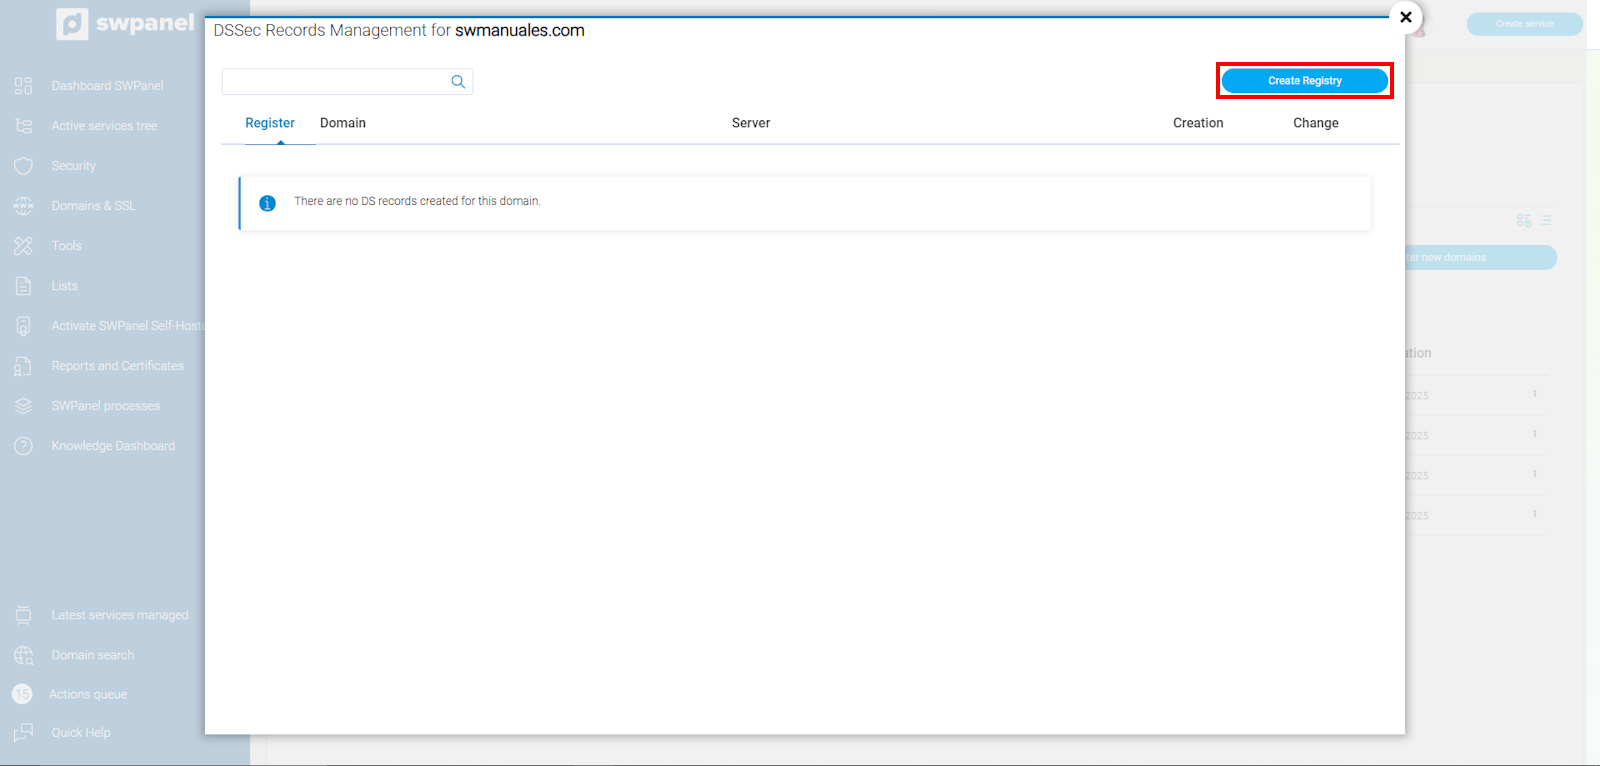Open Tools menu label
This screenshot has width=1600, height=766.
[67, 246]
